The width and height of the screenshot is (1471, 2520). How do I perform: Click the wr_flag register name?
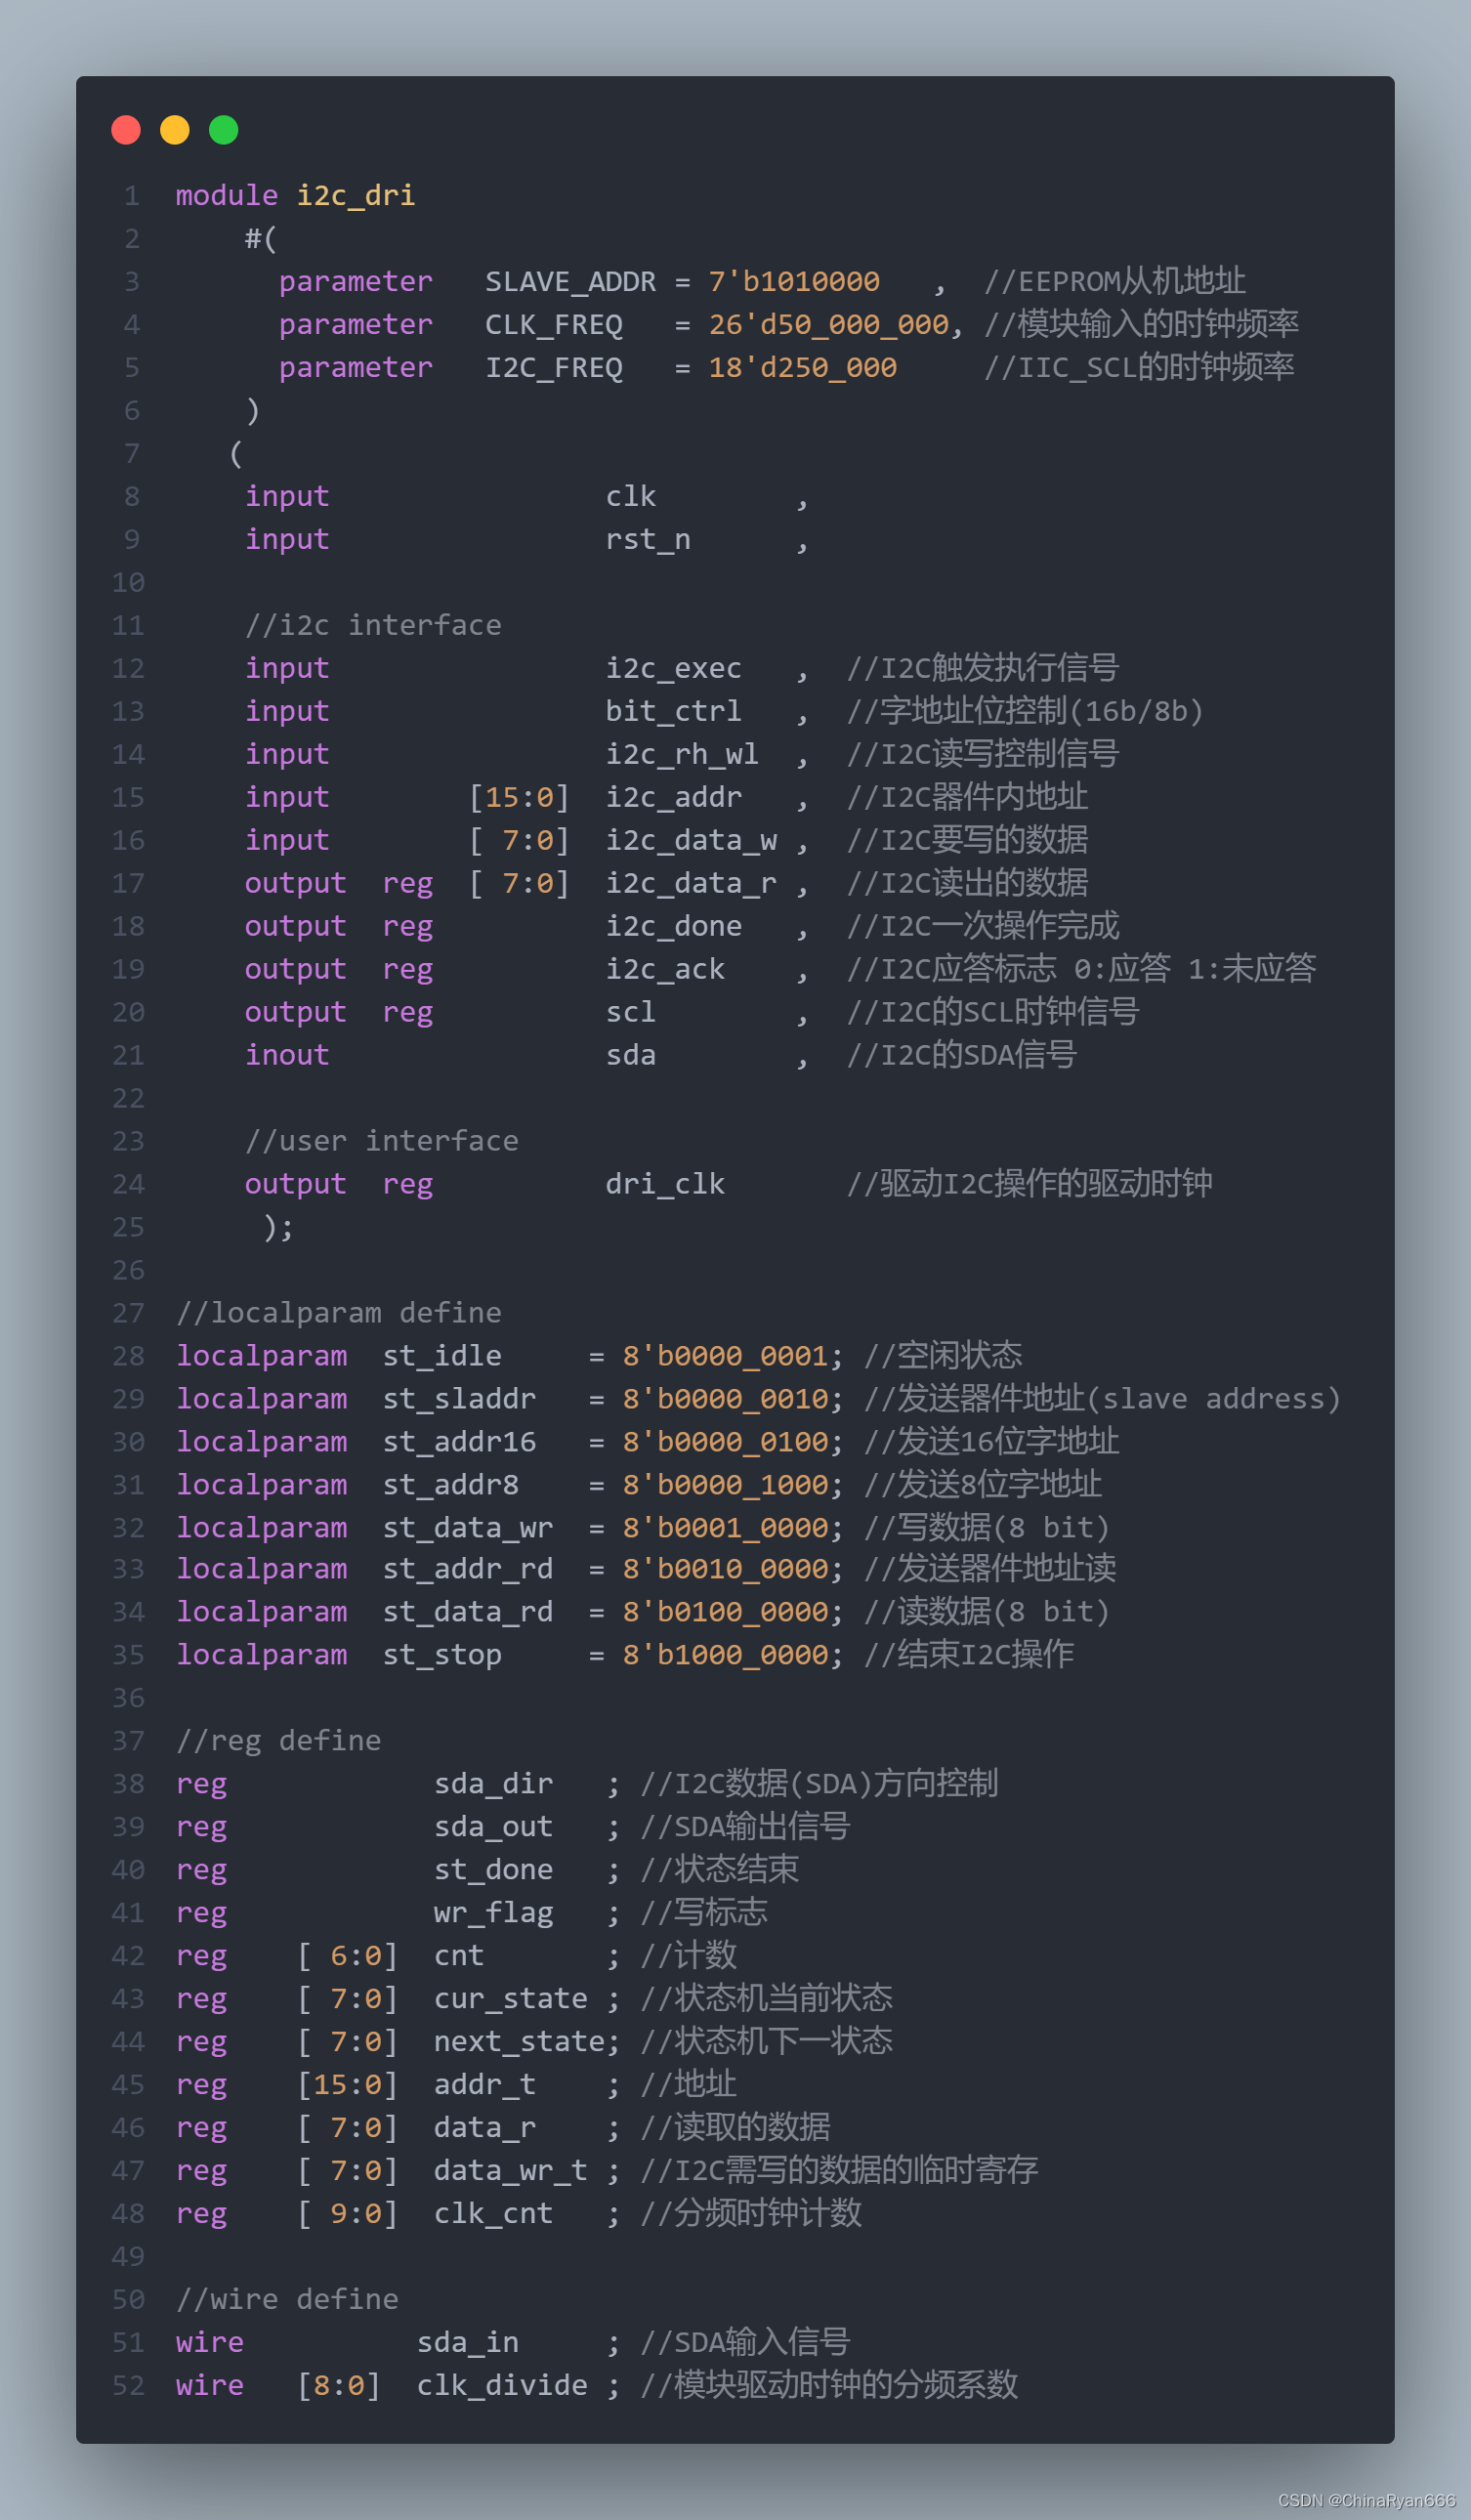click(494, 1914)
